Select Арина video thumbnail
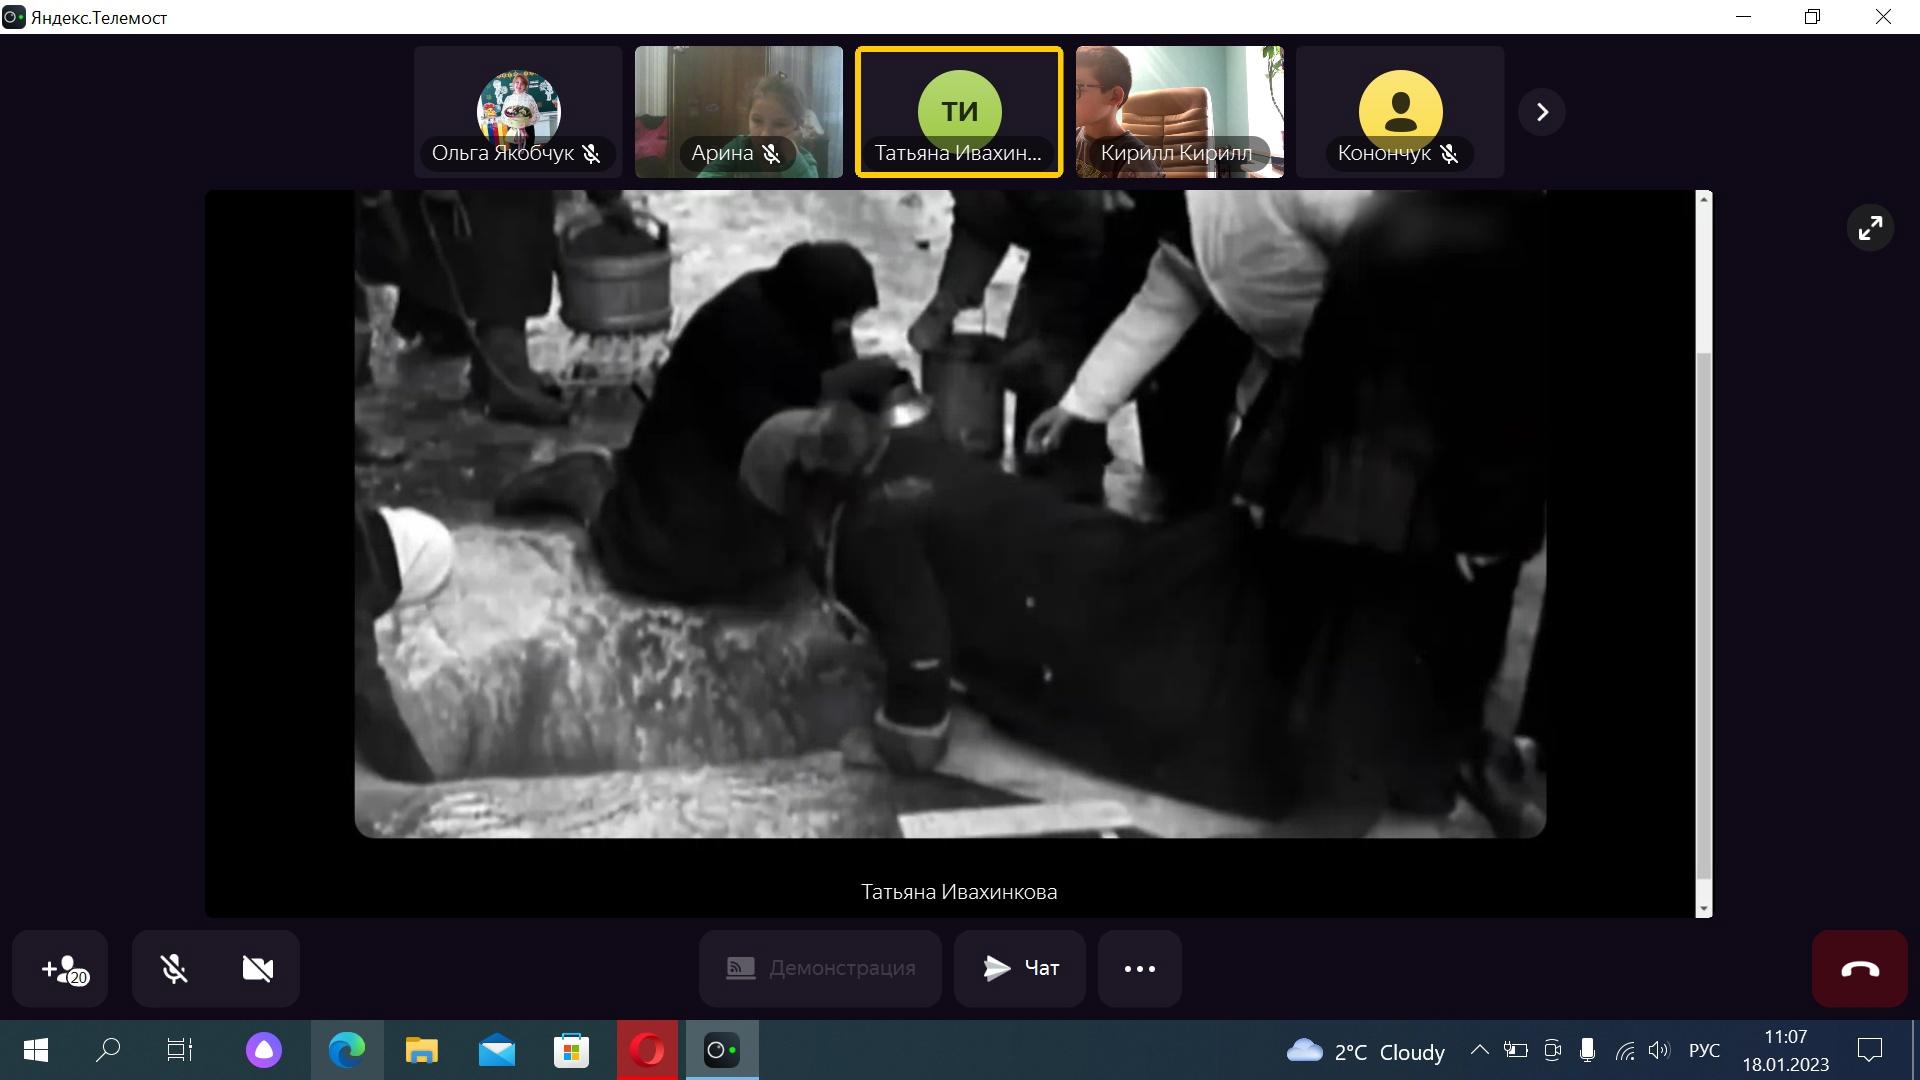Screen dimensions: 1920x1080 point(738,112)
